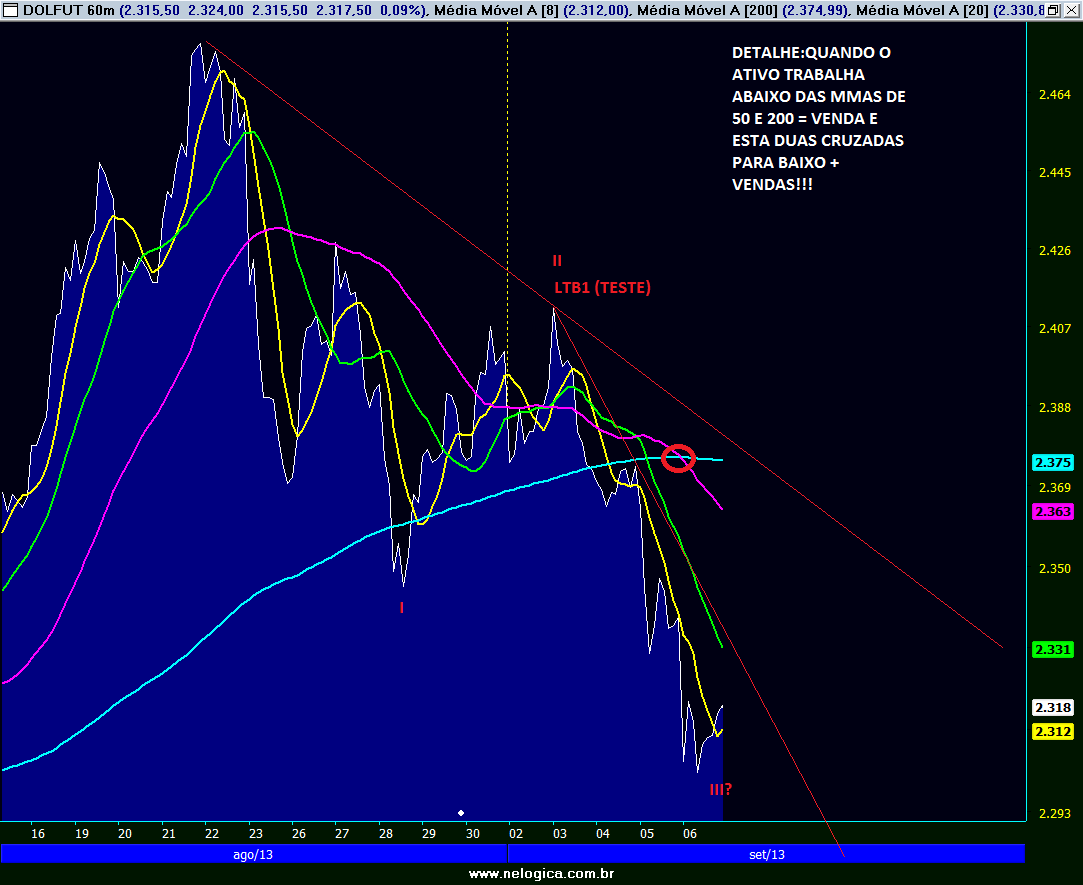
Task: Click the magenta 2.363 price tag on the axis
Action: [1053, 511]
